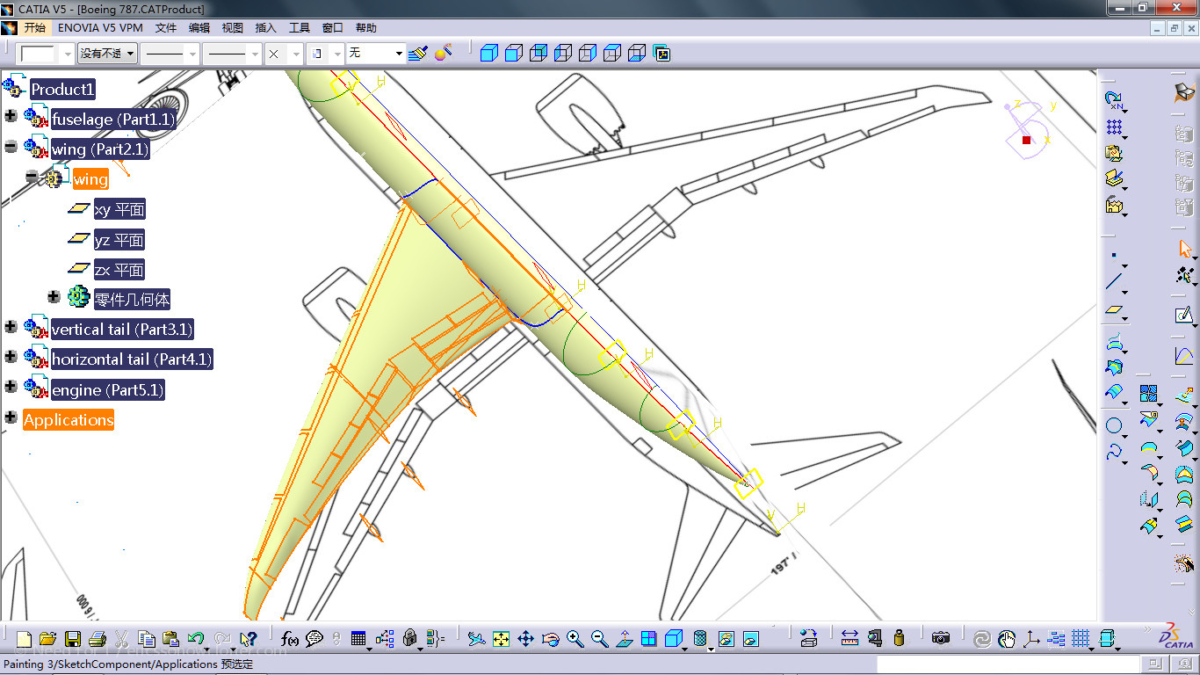
Task: Undo the last action
Action: tap(196, 638)
